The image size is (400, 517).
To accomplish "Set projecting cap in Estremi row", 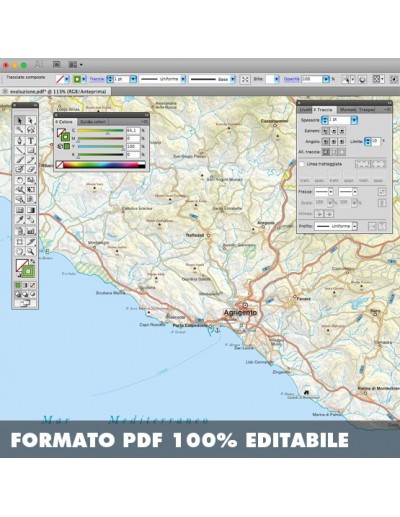I will (x=342, y=131).
